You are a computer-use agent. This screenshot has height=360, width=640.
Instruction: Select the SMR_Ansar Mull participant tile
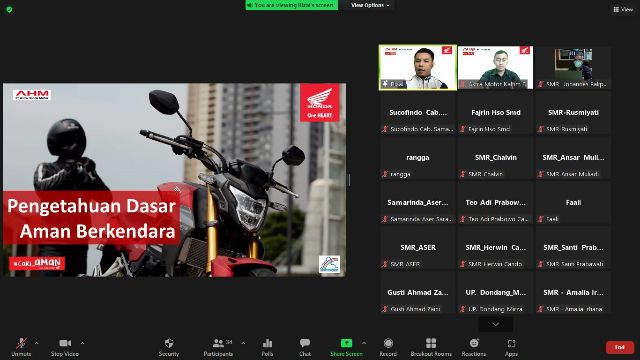(573, 158)
